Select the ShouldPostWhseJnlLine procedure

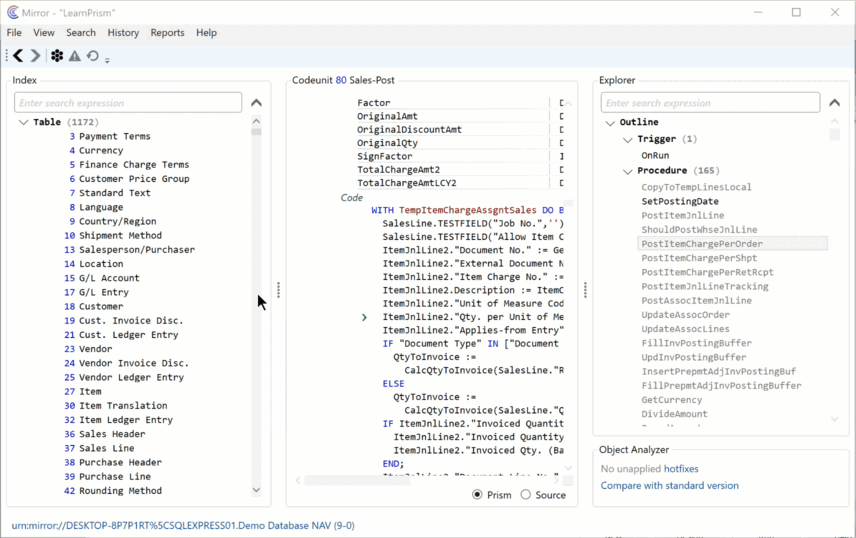pyautogui.click(x=699, y=230)
